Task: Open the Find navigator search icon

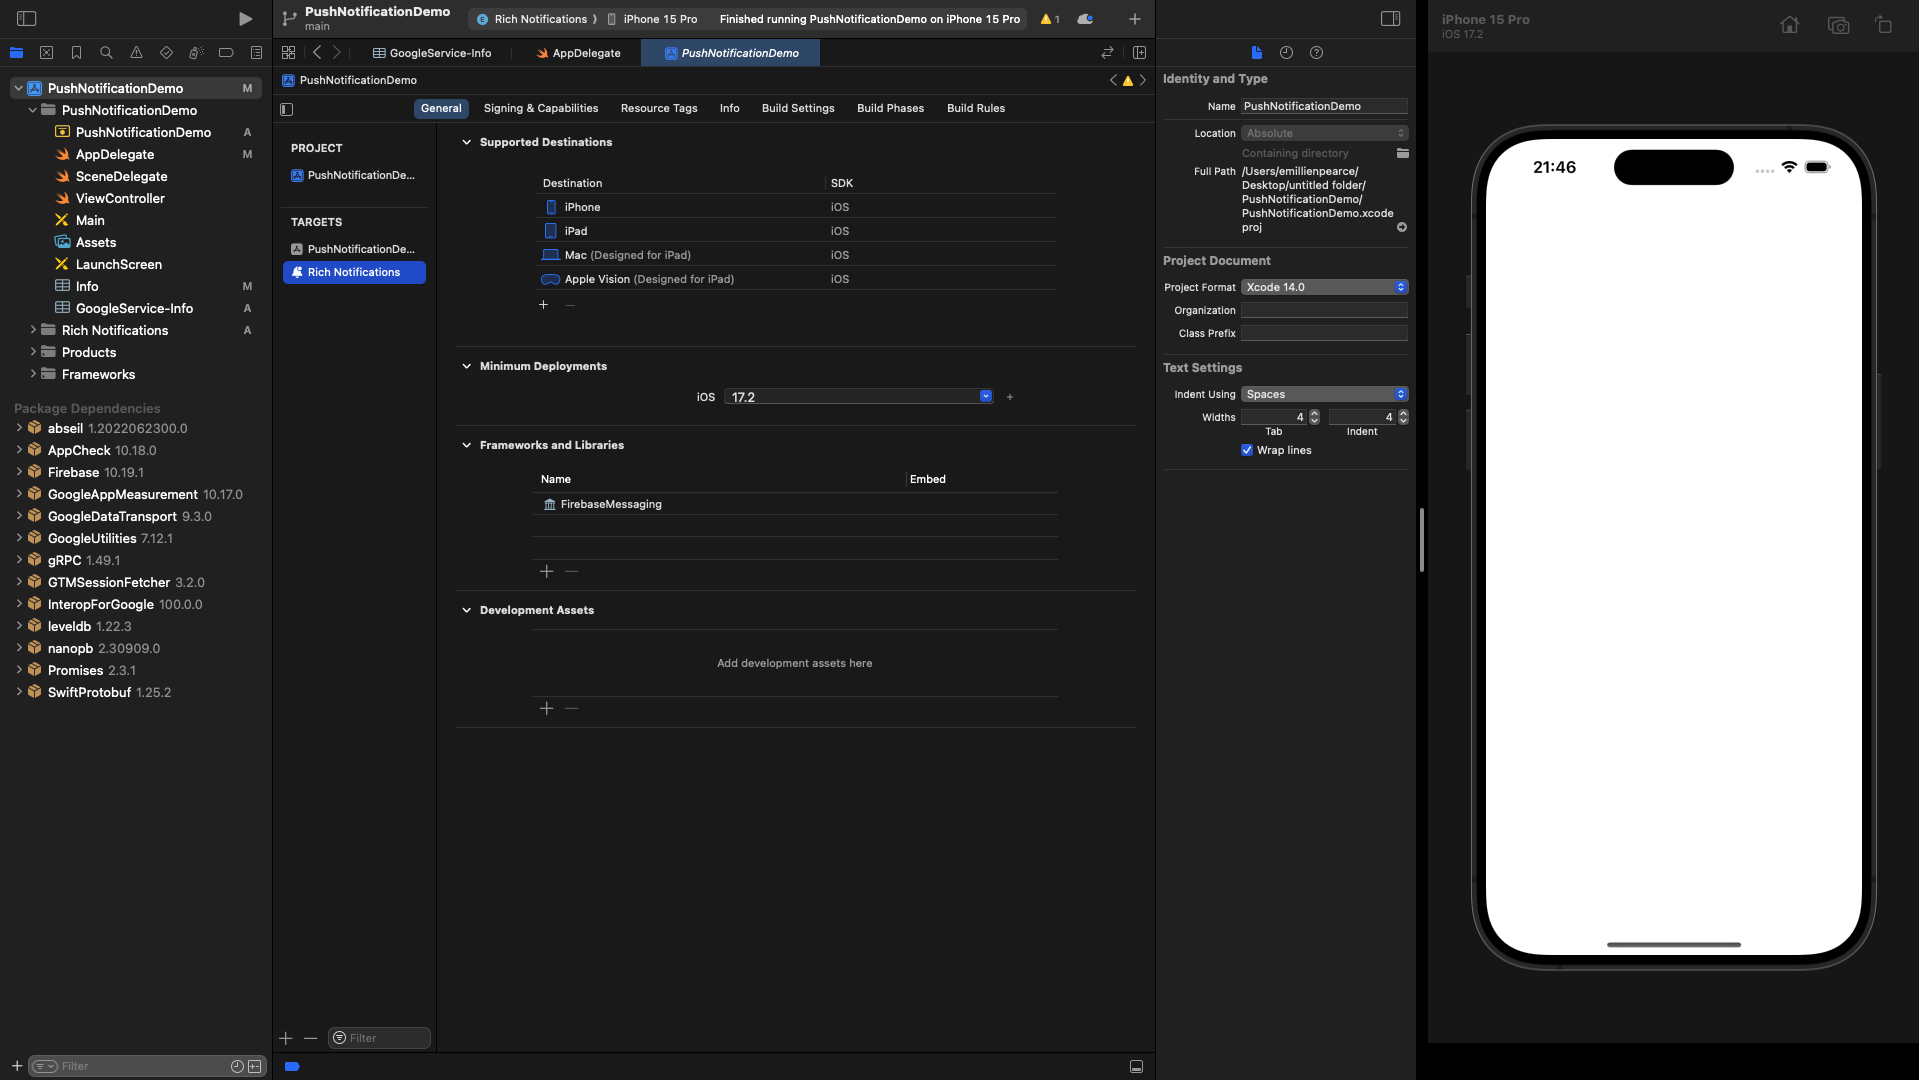Action: [106, 53]
